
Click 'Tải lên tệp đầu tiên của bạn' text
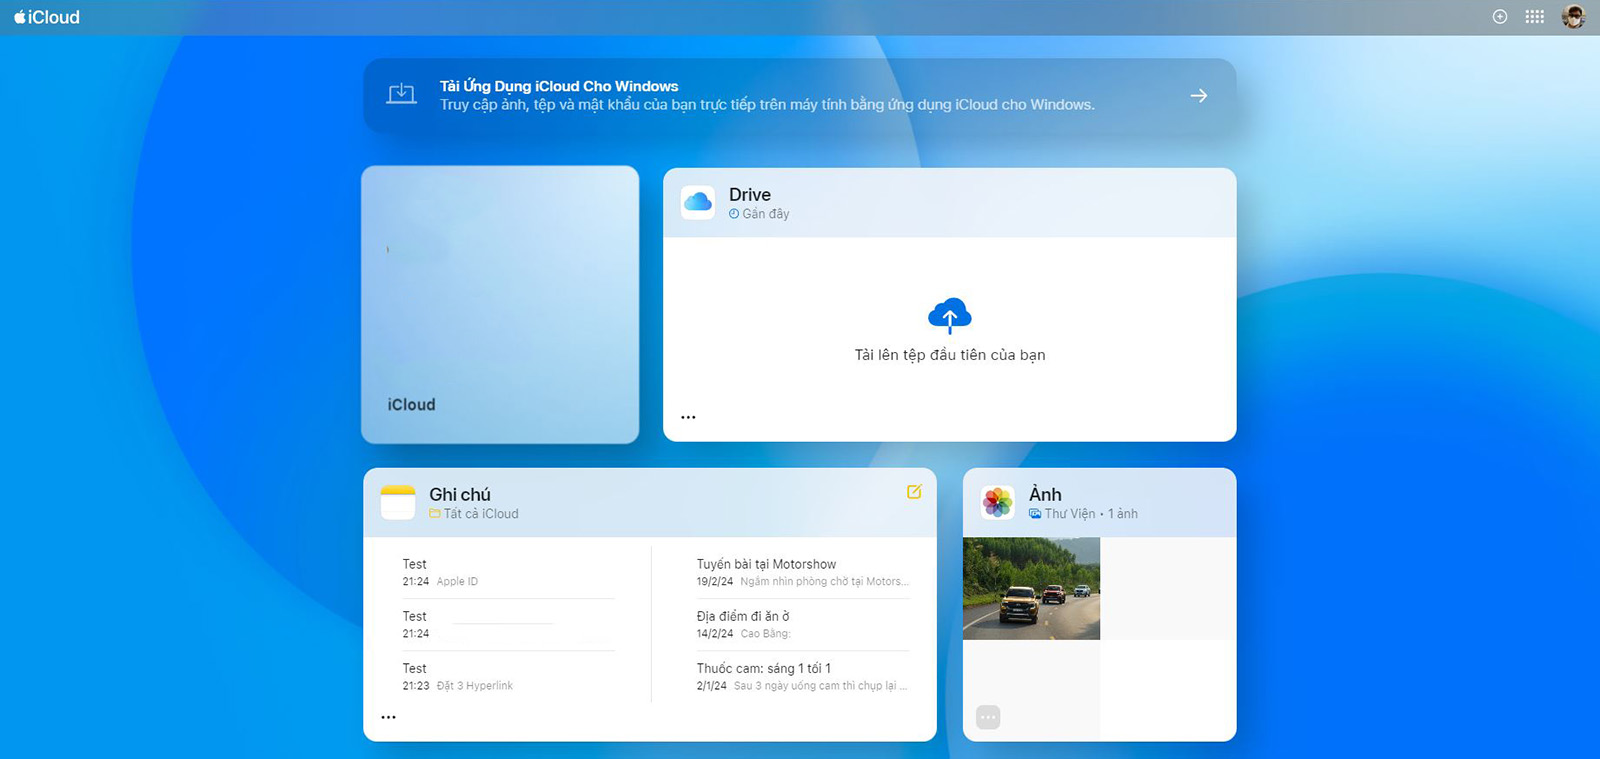(x=950, y=355)
